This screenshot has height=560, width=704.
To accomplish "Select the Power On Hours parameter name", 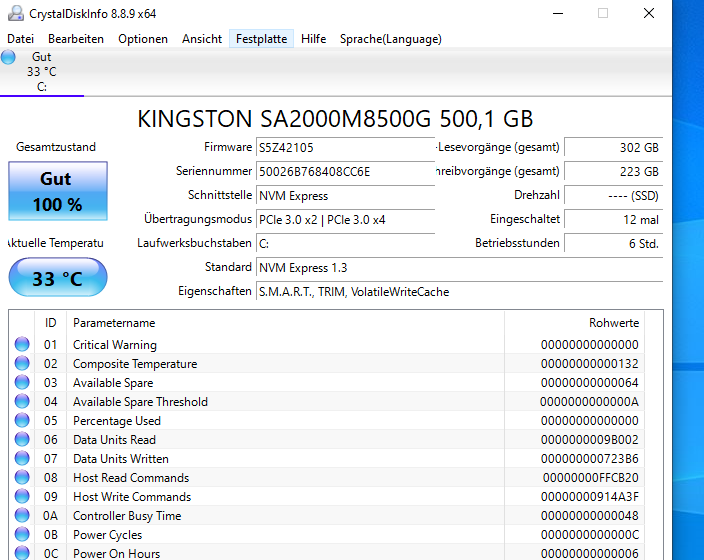I will [x=116, y=554].
